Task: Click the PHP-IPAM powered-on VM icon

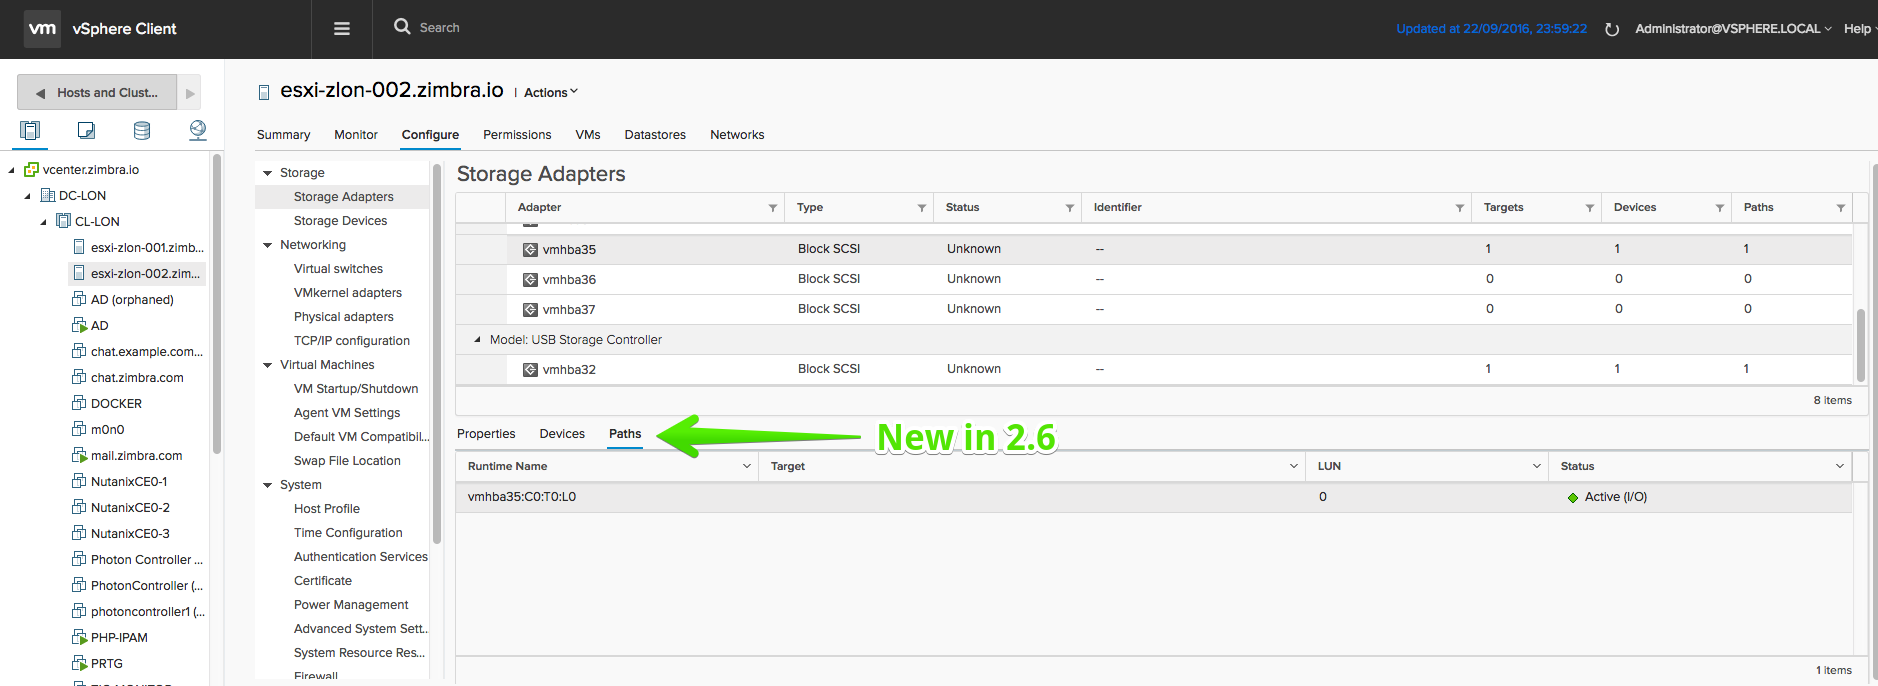Action: (x=79, y=637)
